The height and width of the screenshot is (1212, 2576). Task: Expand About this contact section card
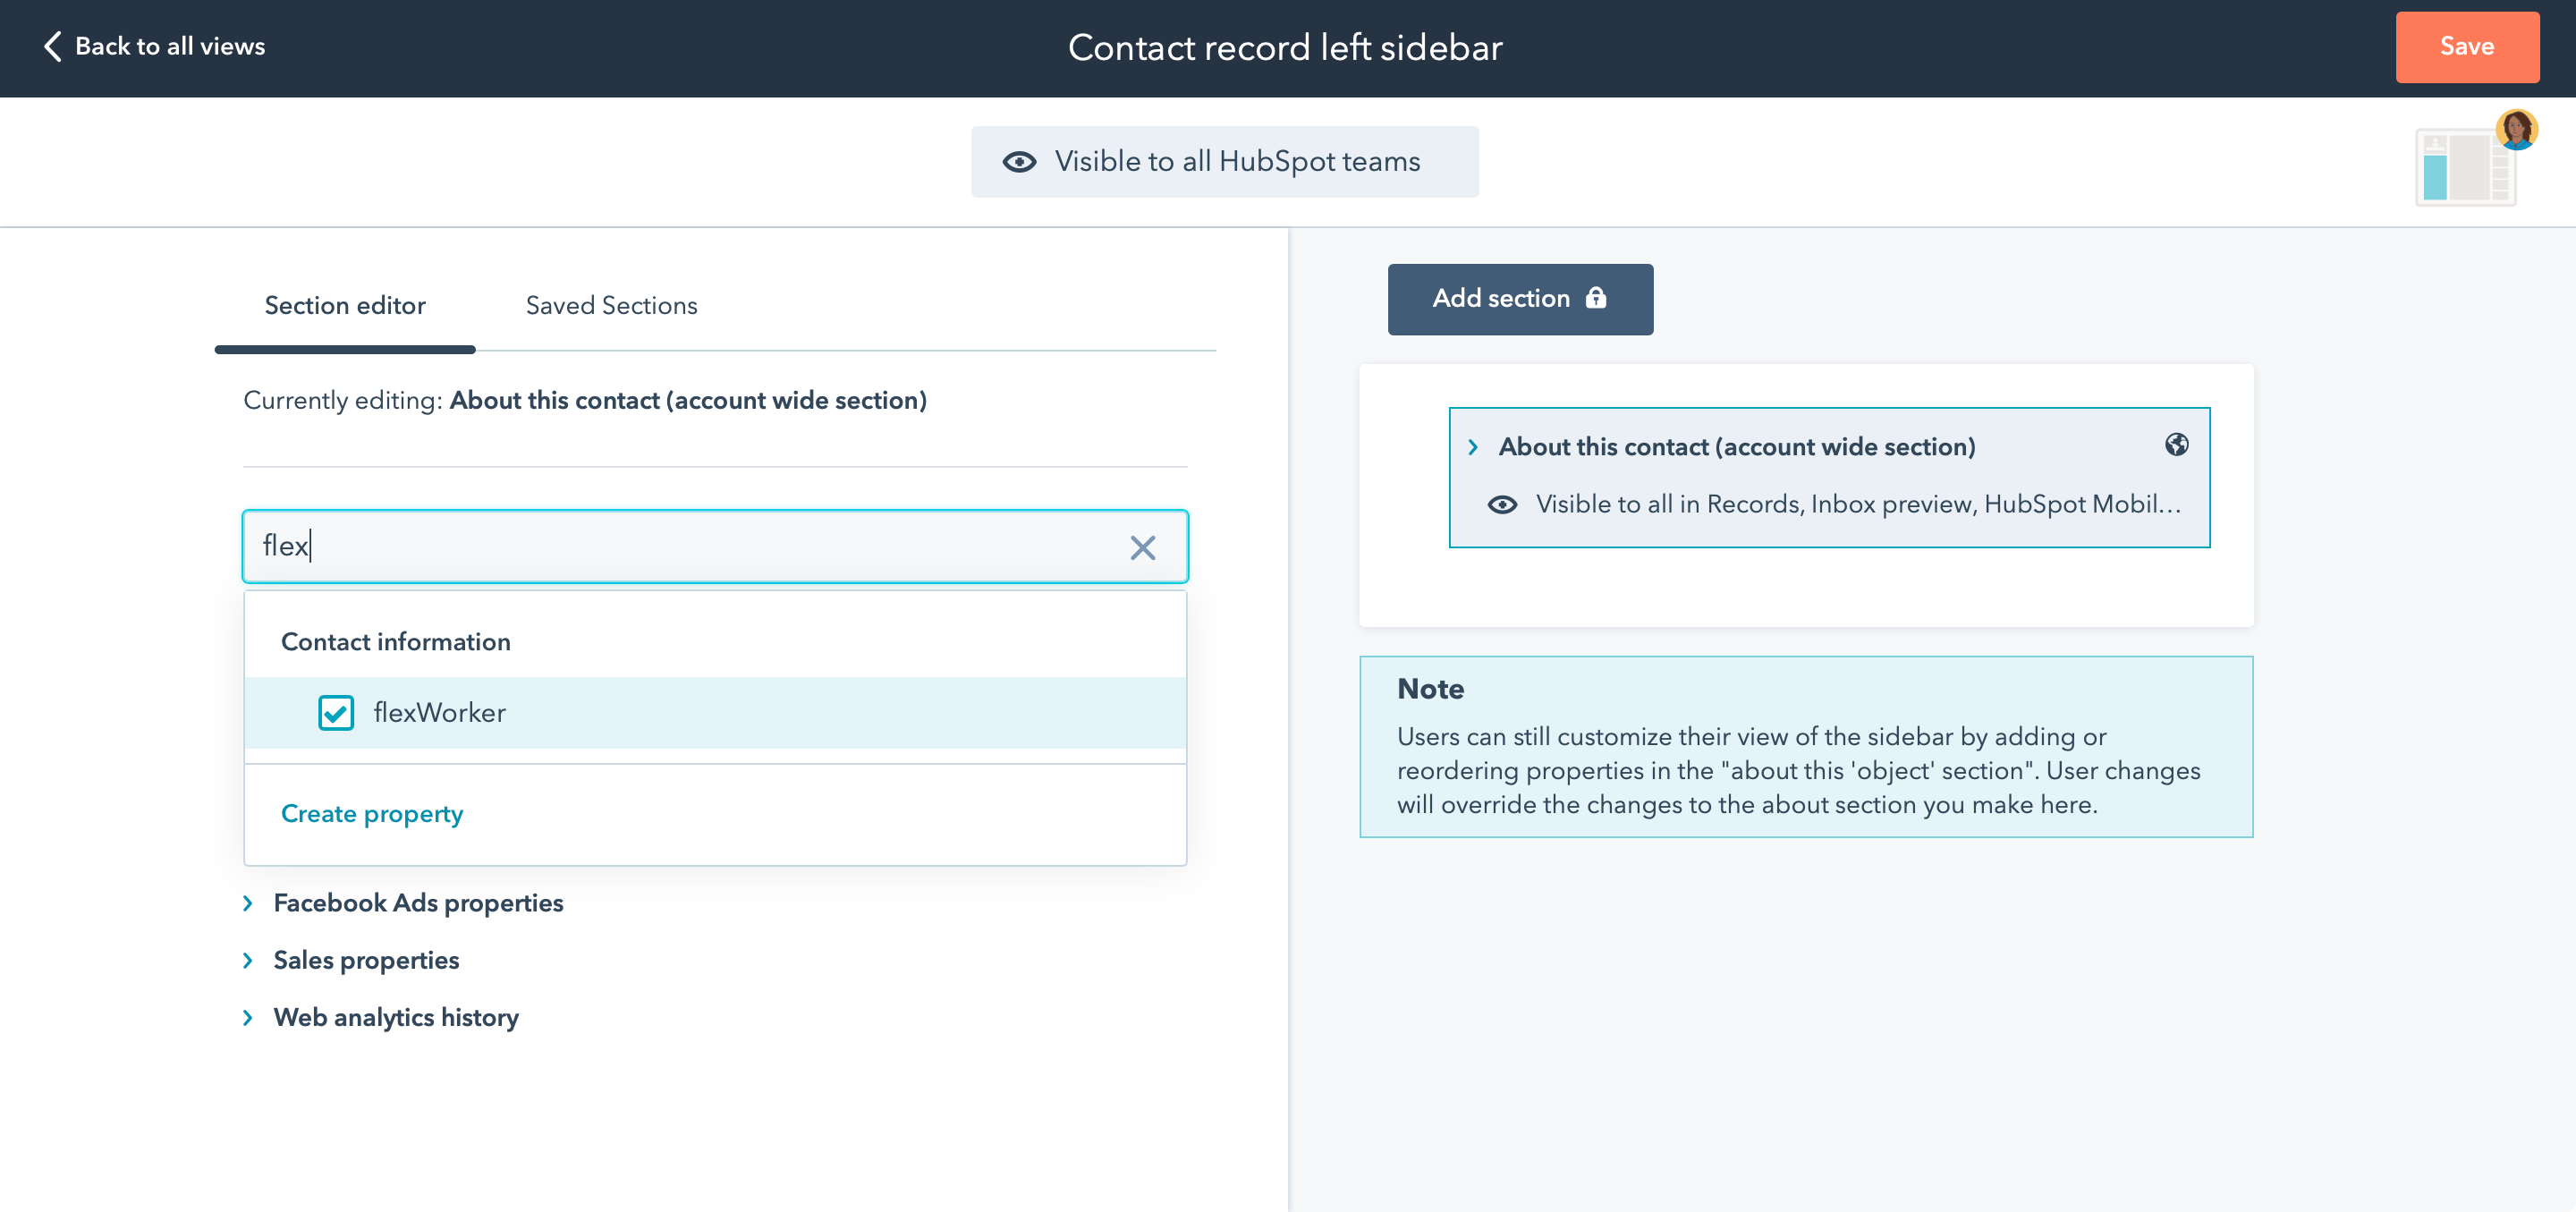(x=1473, y=447)
